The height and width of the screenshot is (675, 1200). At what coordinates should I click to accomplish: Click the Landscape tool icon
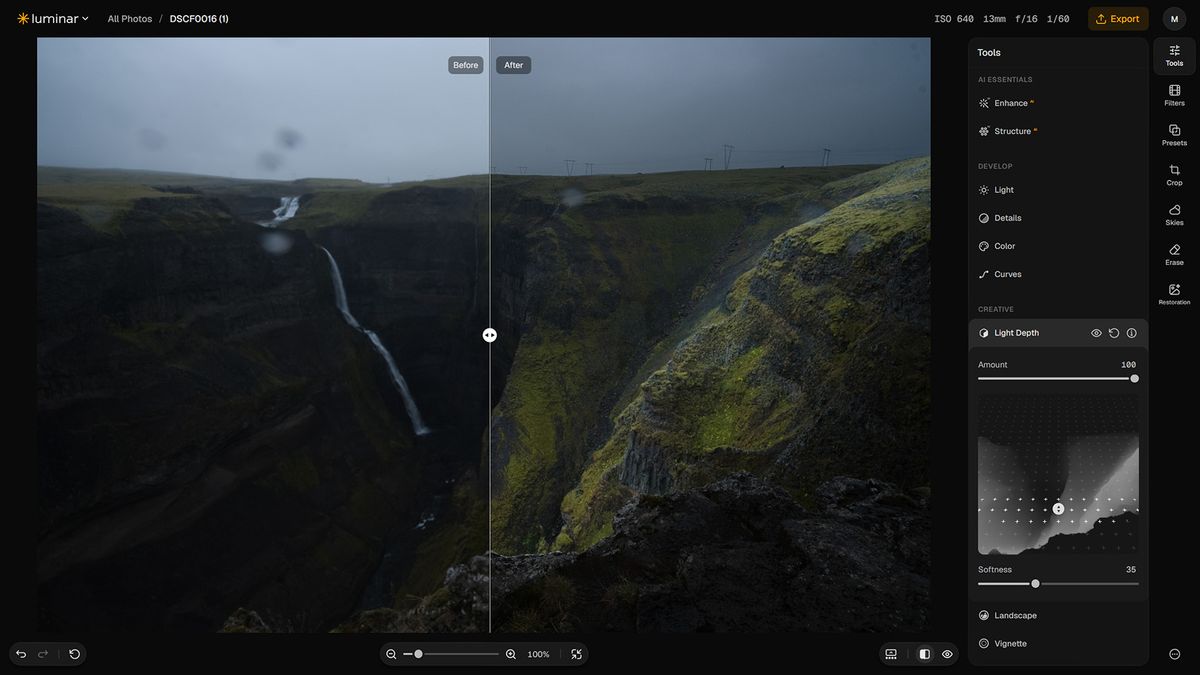(984, 615)
